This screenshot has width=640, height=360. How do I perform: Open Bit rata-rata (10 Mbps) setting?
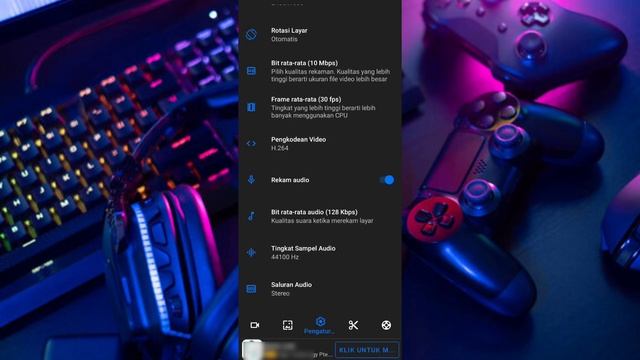pyautogui.click(x=320, y=71)
